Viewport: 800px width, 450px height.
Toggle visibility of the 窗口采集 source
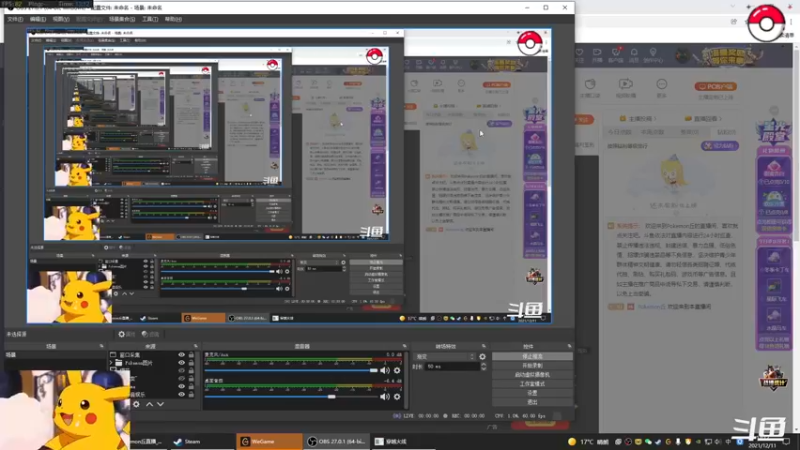coord(181,355)
